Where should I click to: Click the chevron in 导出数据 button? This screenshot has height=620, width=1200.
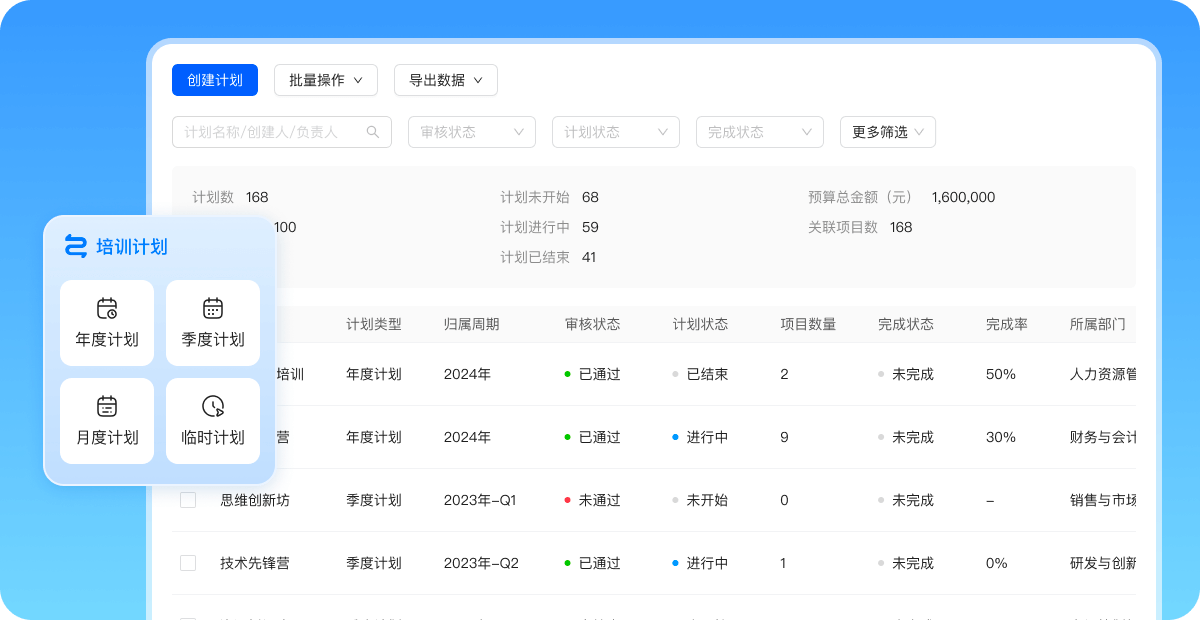[x=478, y=80]
